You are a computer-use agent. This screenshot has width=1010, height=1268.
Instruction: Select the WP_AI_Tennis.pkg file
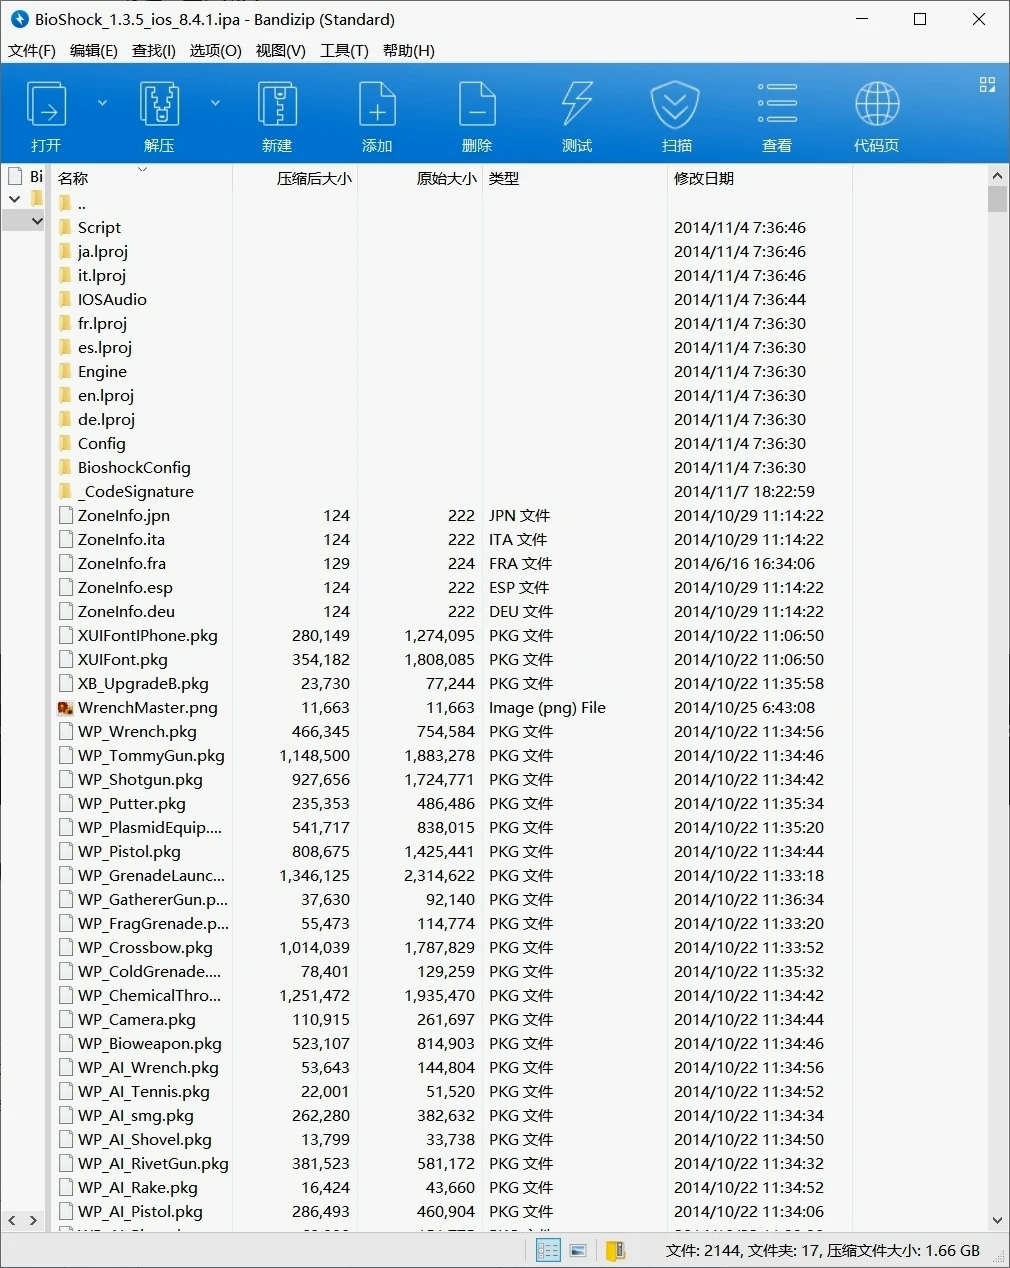click(144, 1092)
